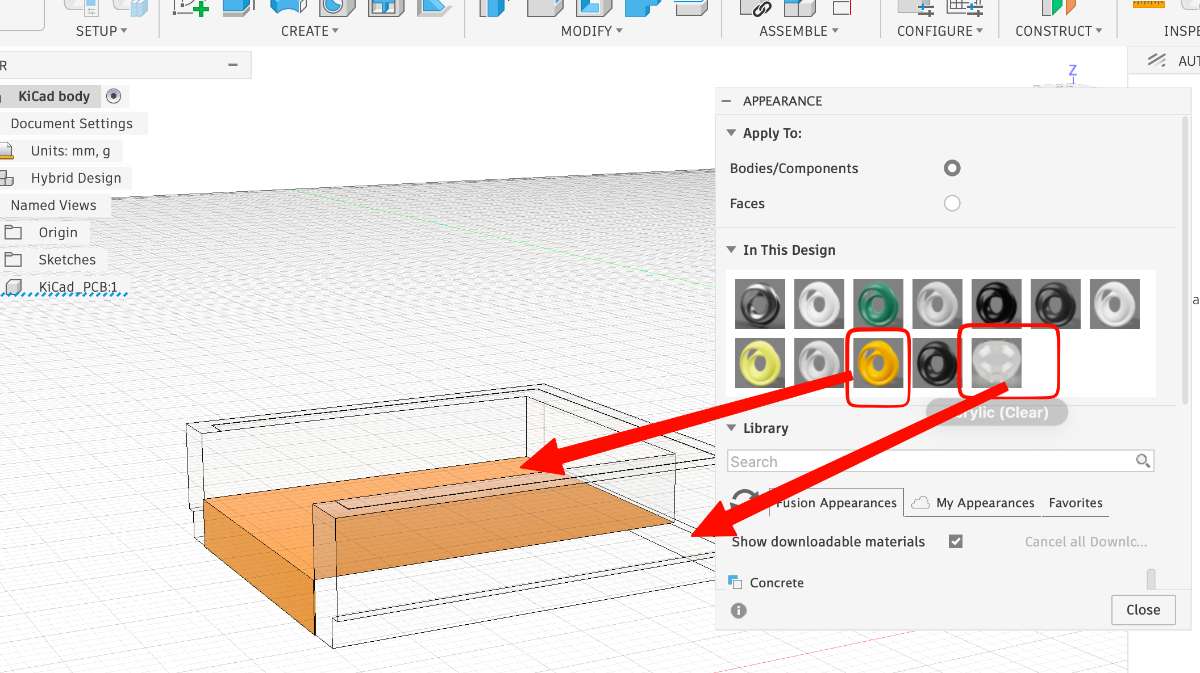Select the Faces radio button

coord(952,203)
